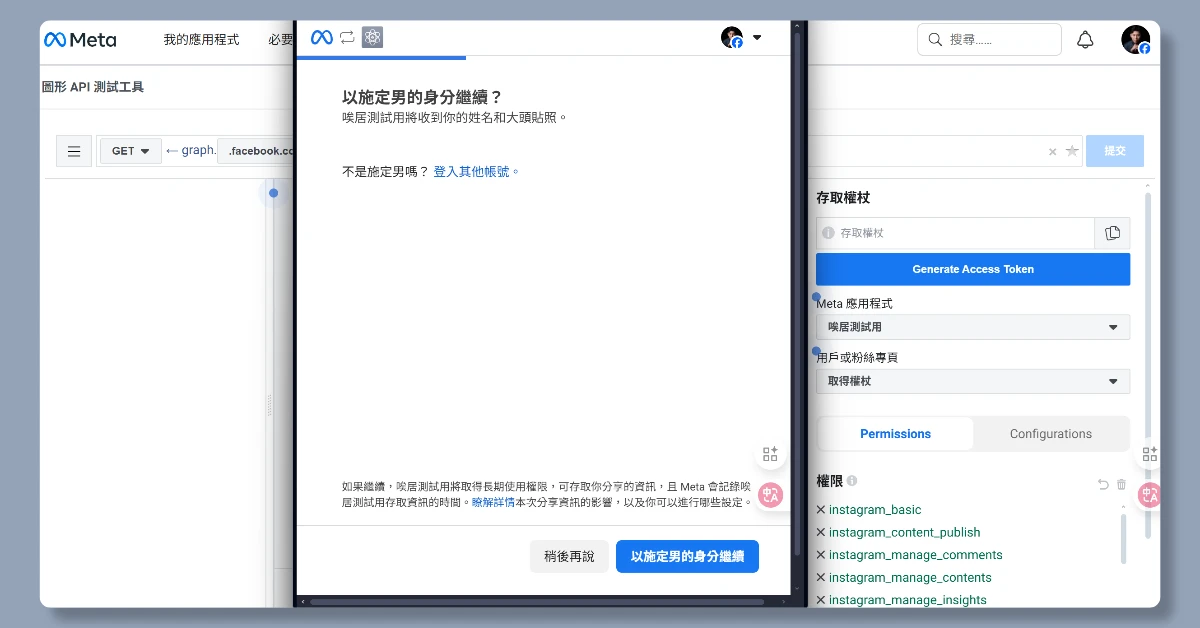Click the magnifier icon in the search box
This screenshot has width=1200, height=628.
[x=935, y=40]
